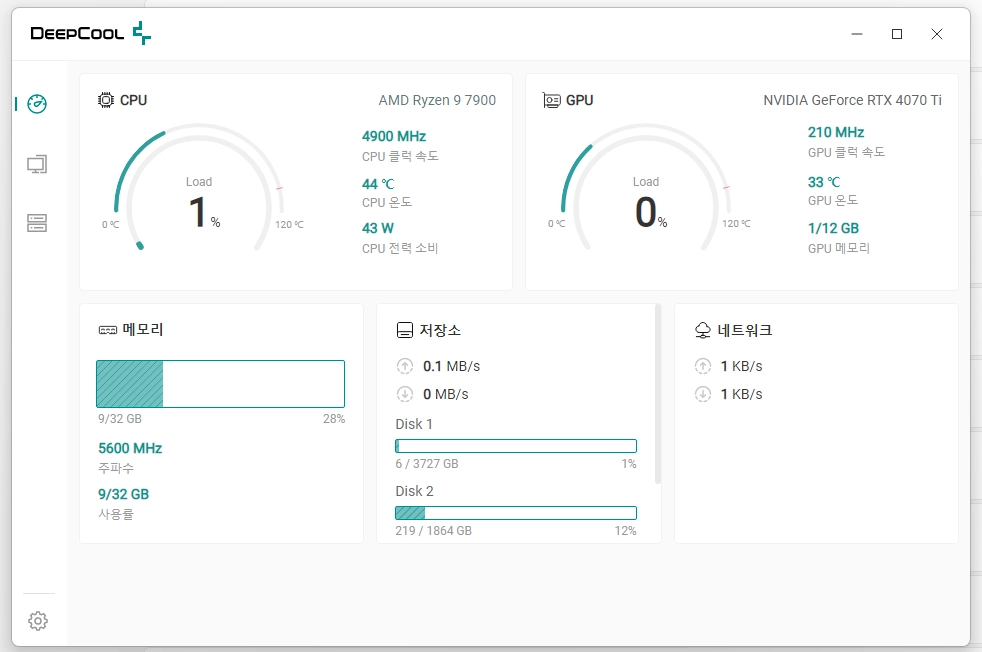Click the 1/12 GB GPU memory value
Image resolution: width=982 pixels, height=652 pixels.
click(x=834, y=228)
